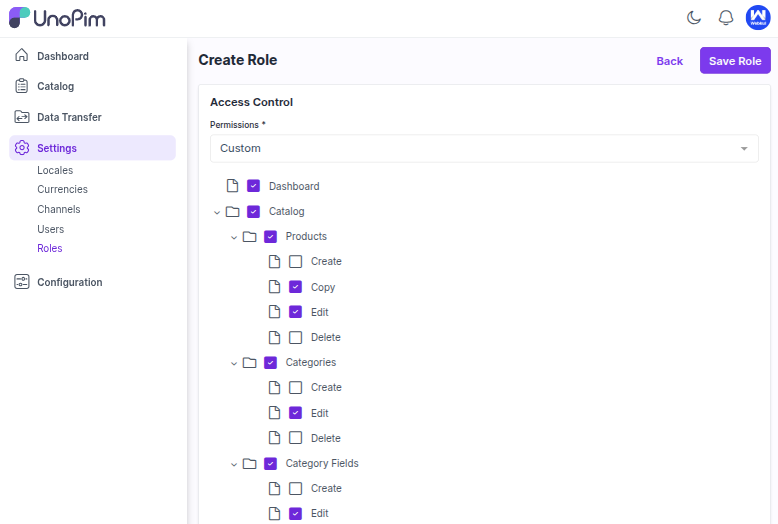Click the Save Role button
Image resolution: width=778 pixels, height=524 pixels.
(x=735, y=61)
